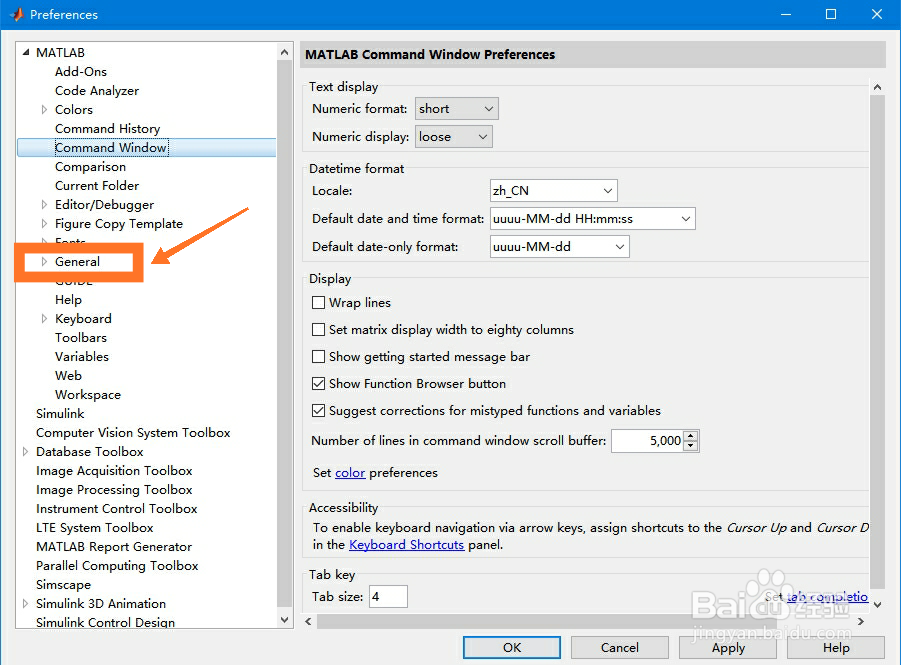Increase scroll buffer lines with up stepper
901x665 pixels.
tap(691, 436)
